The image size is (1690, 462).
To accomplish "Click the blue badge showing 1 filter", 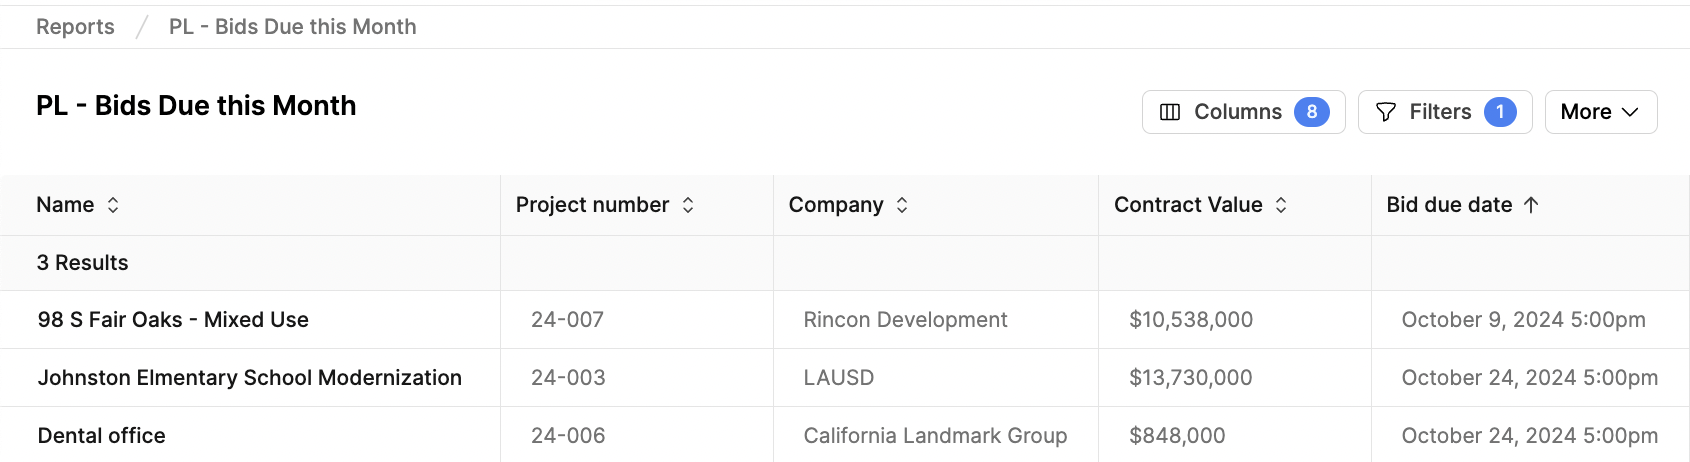I will tap(1500, 112).
